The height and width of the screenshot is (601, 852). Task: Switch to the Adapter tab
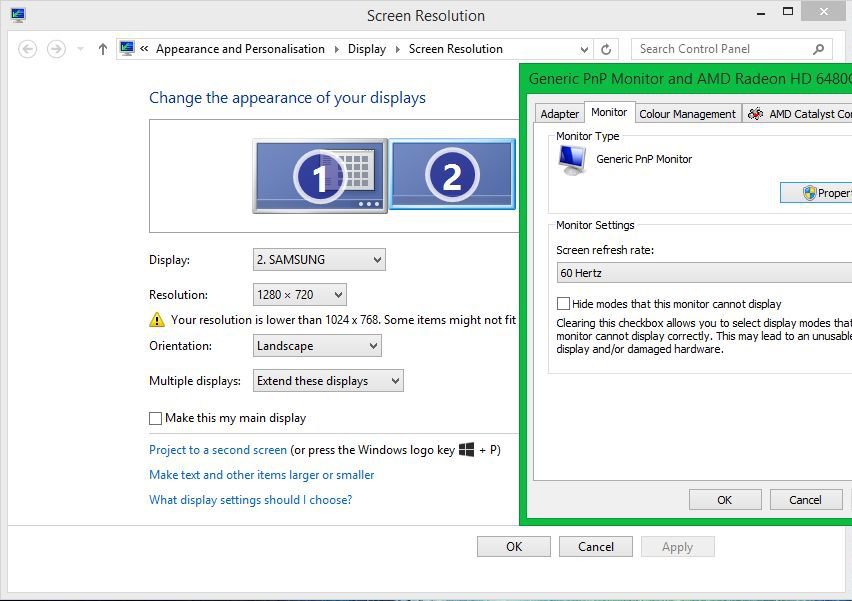pos(559,114)
